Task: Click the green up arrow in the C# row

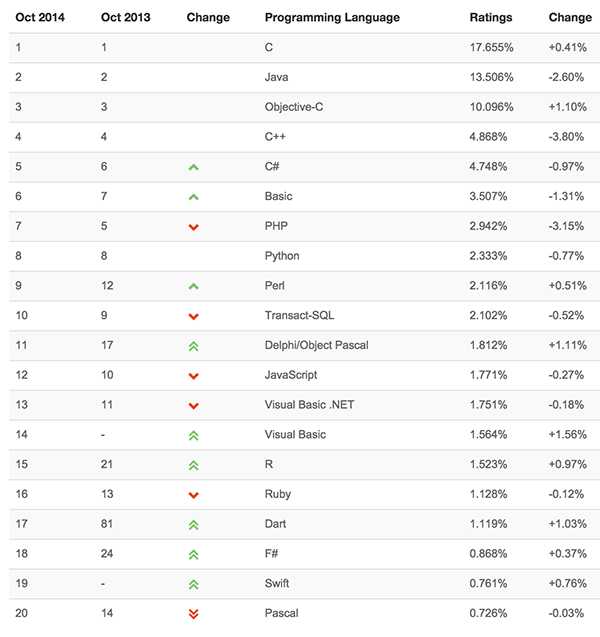Action: (x=194, y=167)
